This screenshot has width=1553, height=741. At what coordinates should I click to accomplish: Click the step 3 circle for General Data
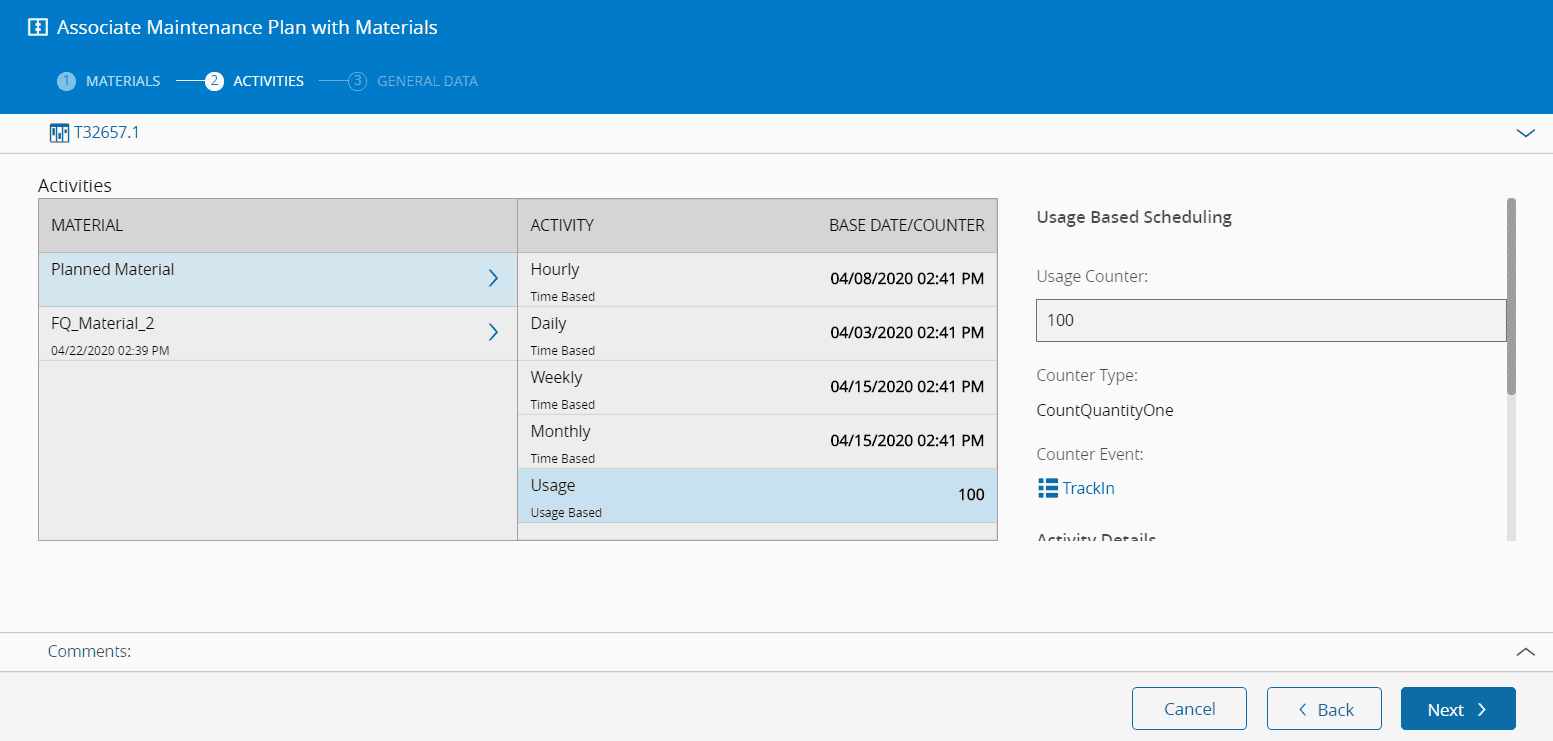click(358, 81)
